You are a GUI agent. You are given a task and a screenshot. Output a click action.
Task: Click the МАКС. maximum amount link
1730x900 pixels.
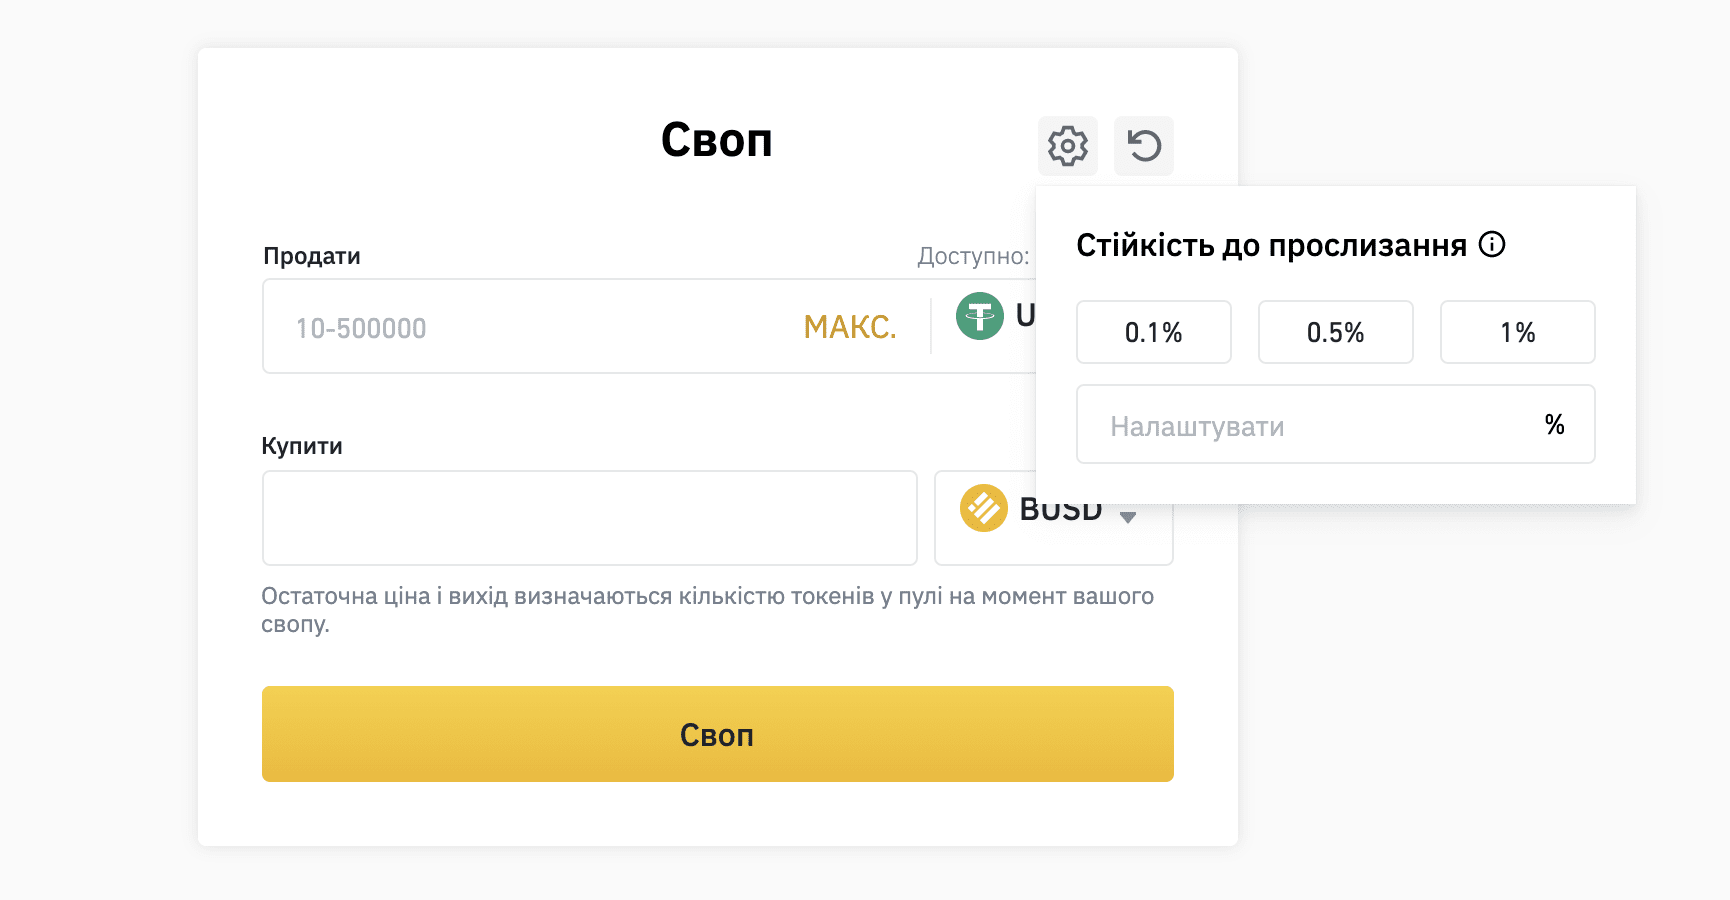(x=850, y=327)
